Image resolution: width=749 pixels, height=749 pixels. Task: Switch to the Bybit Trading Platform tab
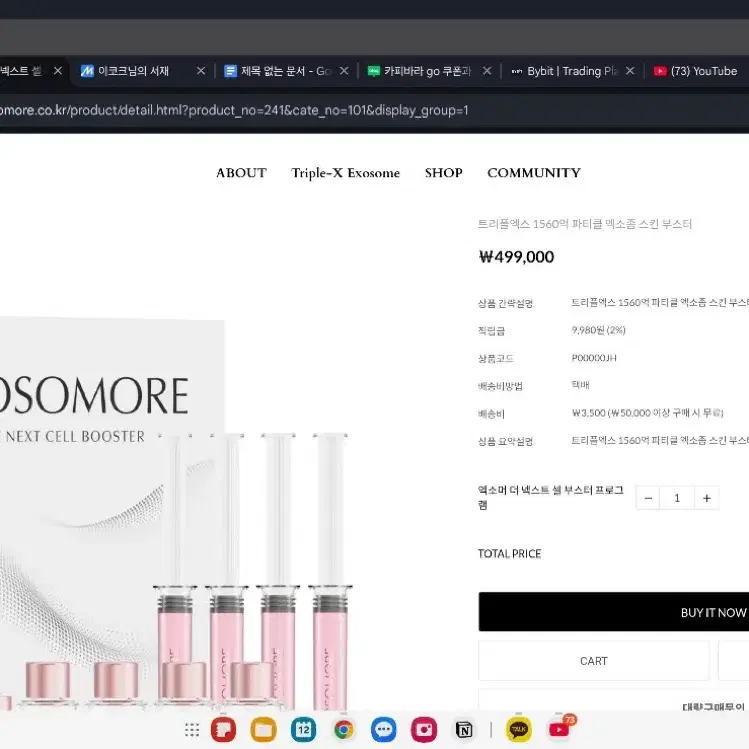click(x=566, y=71)
